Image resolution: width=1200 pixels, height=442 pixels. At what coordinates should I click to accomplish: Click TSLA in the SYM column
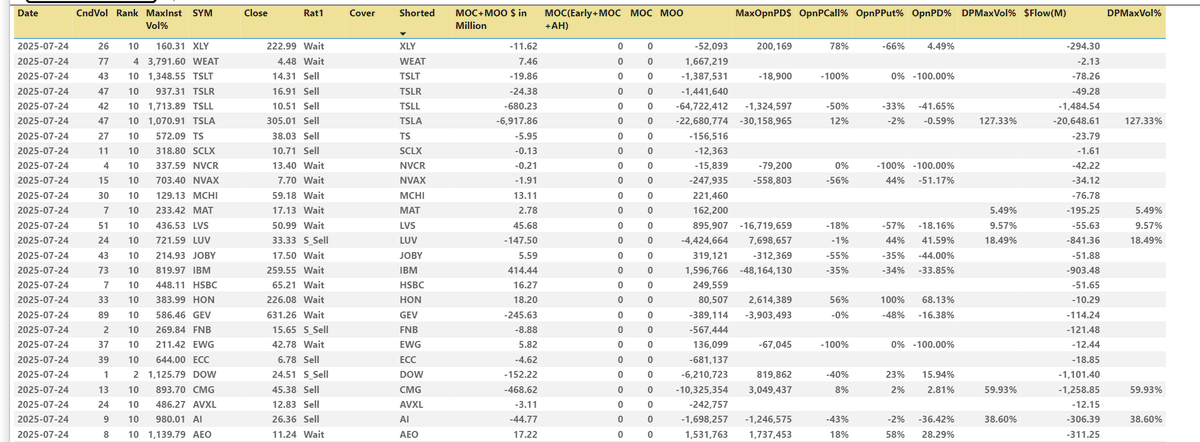click(203, 119)
